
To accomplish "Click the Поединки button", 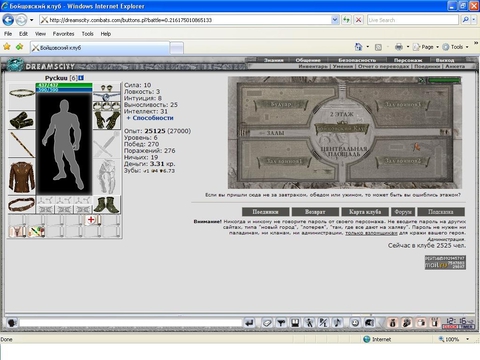I will tap(265, 212).
